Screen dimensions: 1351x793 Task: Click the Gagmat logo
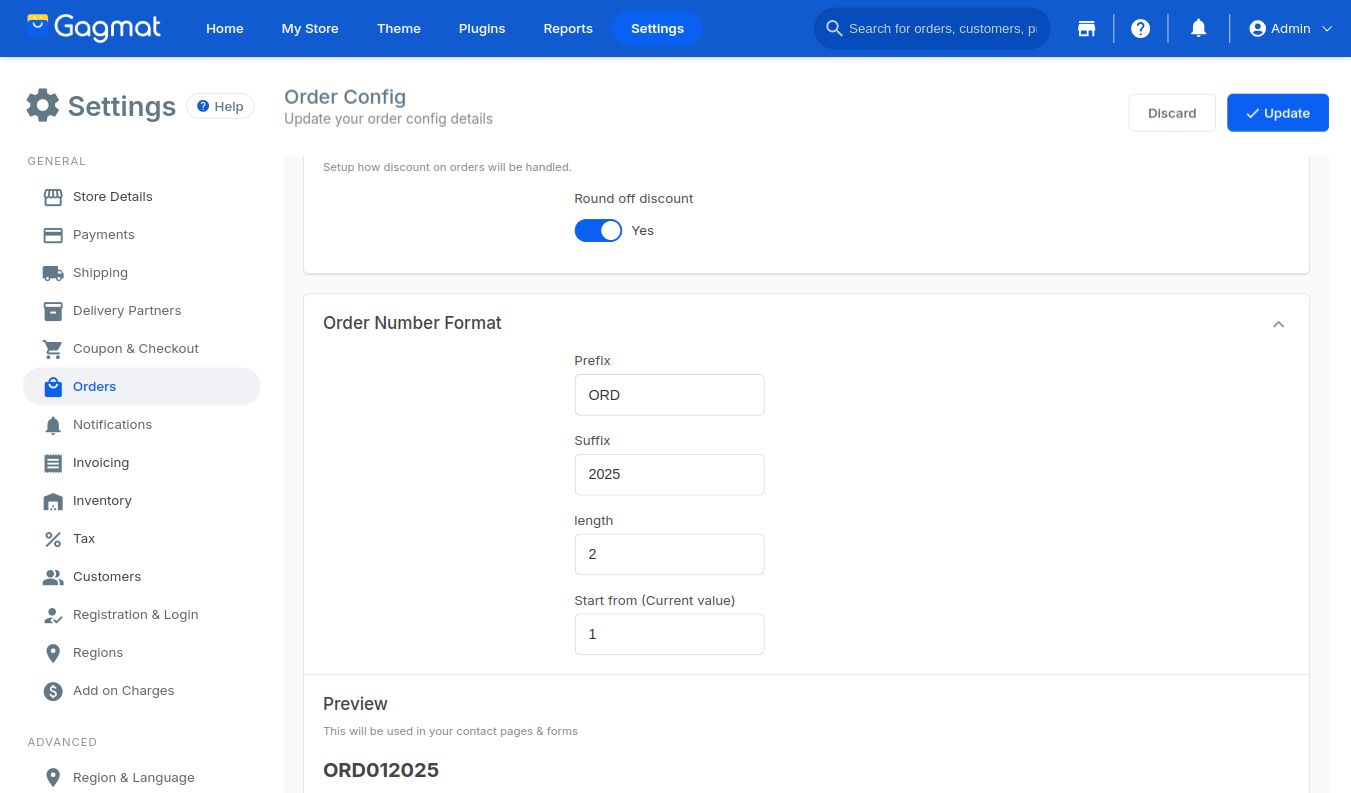[92, 28]
